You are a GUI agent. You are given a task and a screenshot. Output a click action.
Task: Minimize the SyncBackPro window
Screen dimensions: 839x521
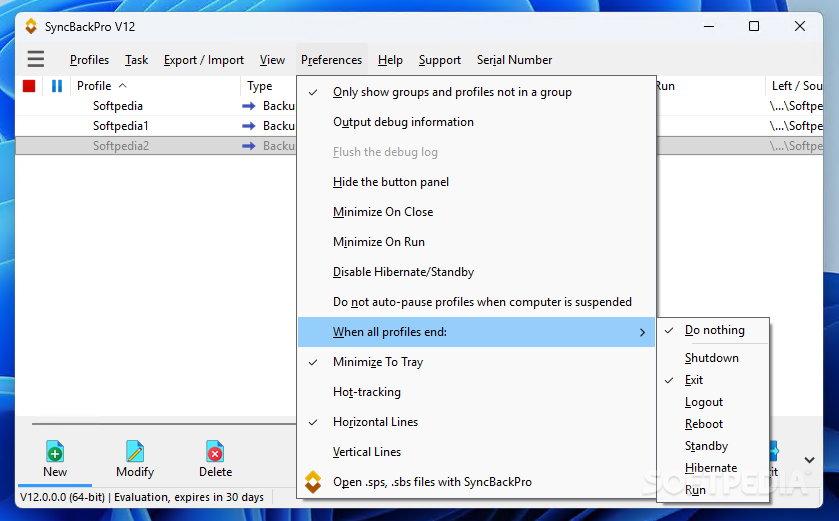pos(709,26)
